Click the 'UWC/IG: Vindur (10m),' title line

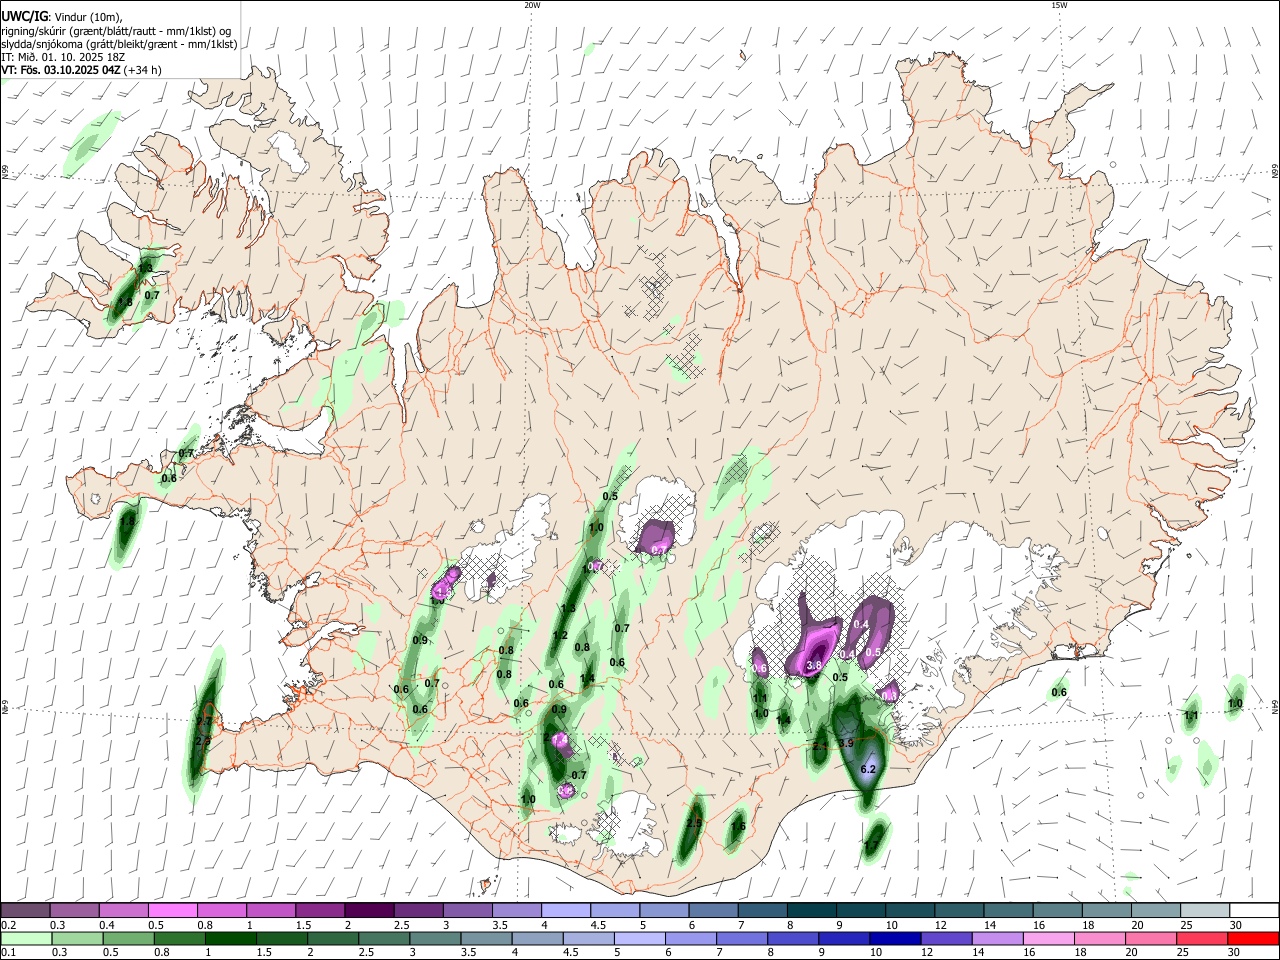61,16
